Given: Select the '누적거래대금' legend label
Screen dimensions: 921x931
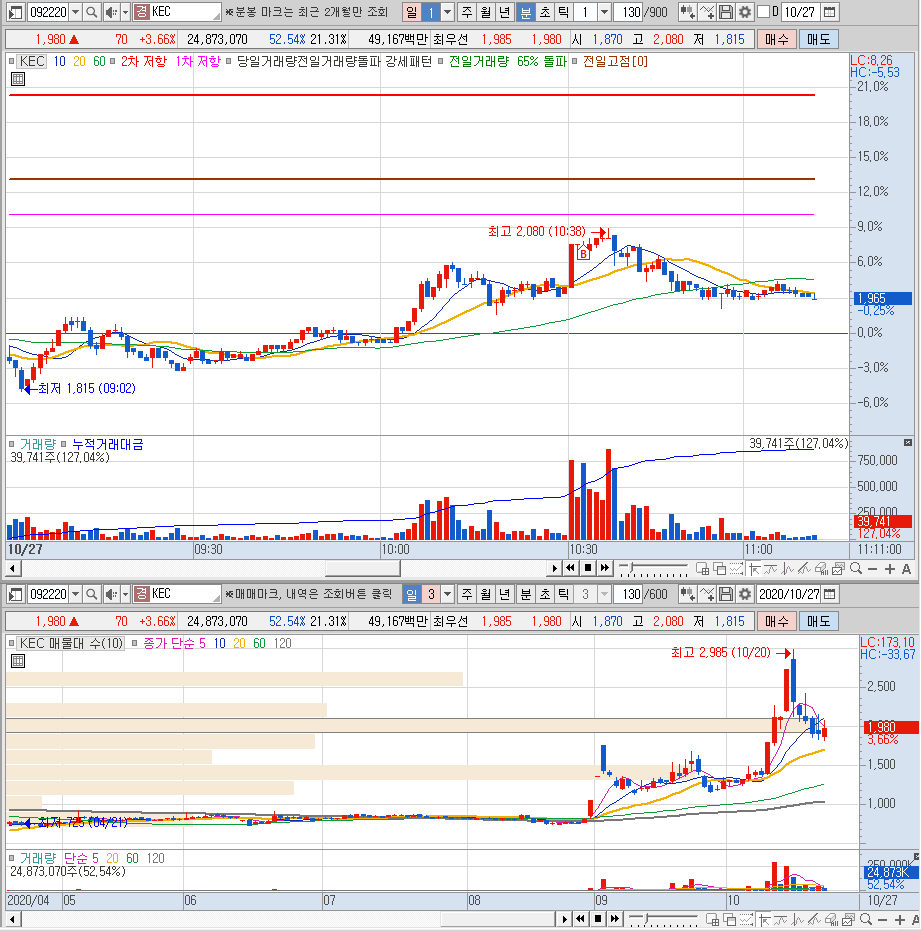Looking at the screenshot, I should coord(107,444).
